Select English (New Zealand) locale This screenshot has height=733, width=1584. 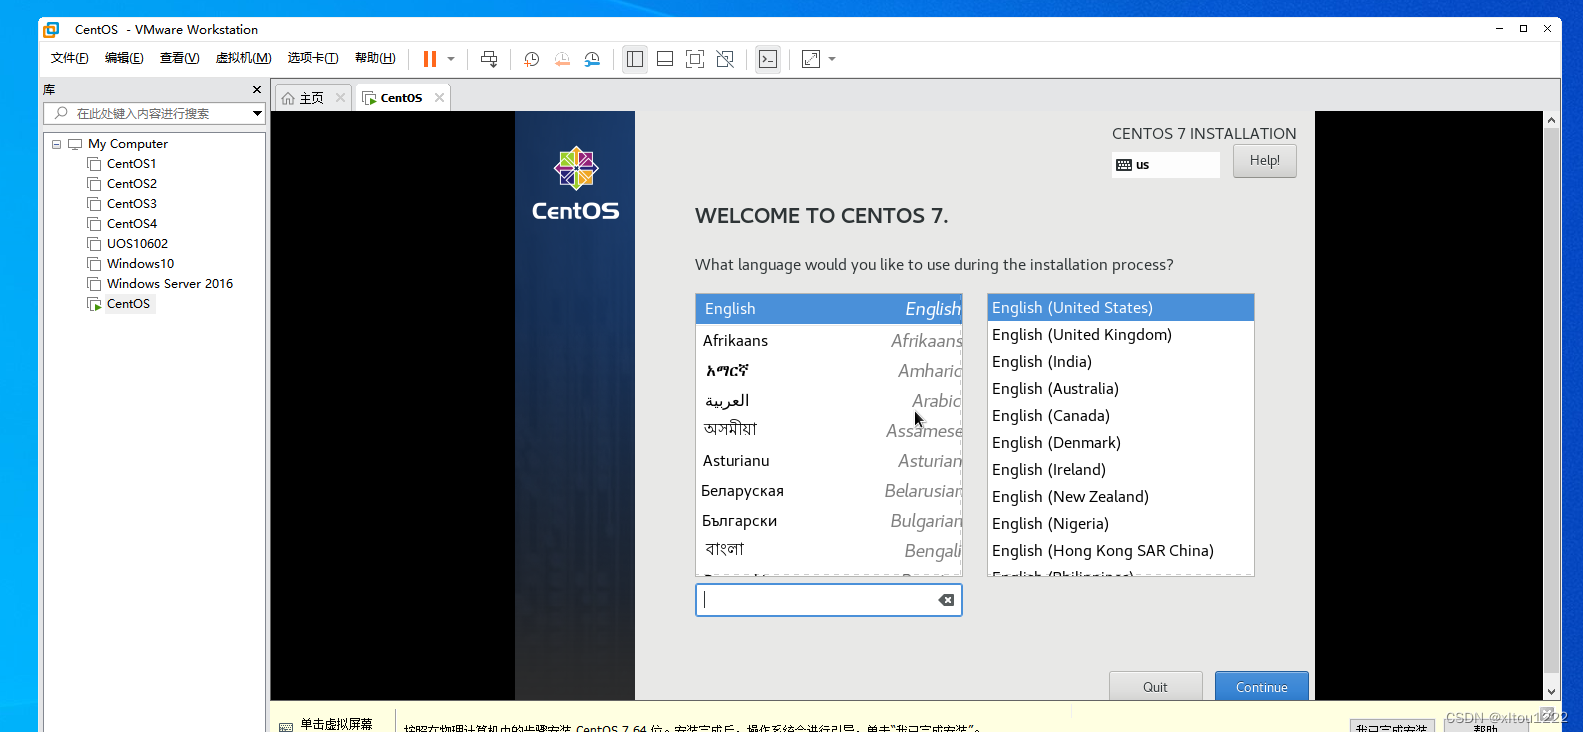point(1120,497)
